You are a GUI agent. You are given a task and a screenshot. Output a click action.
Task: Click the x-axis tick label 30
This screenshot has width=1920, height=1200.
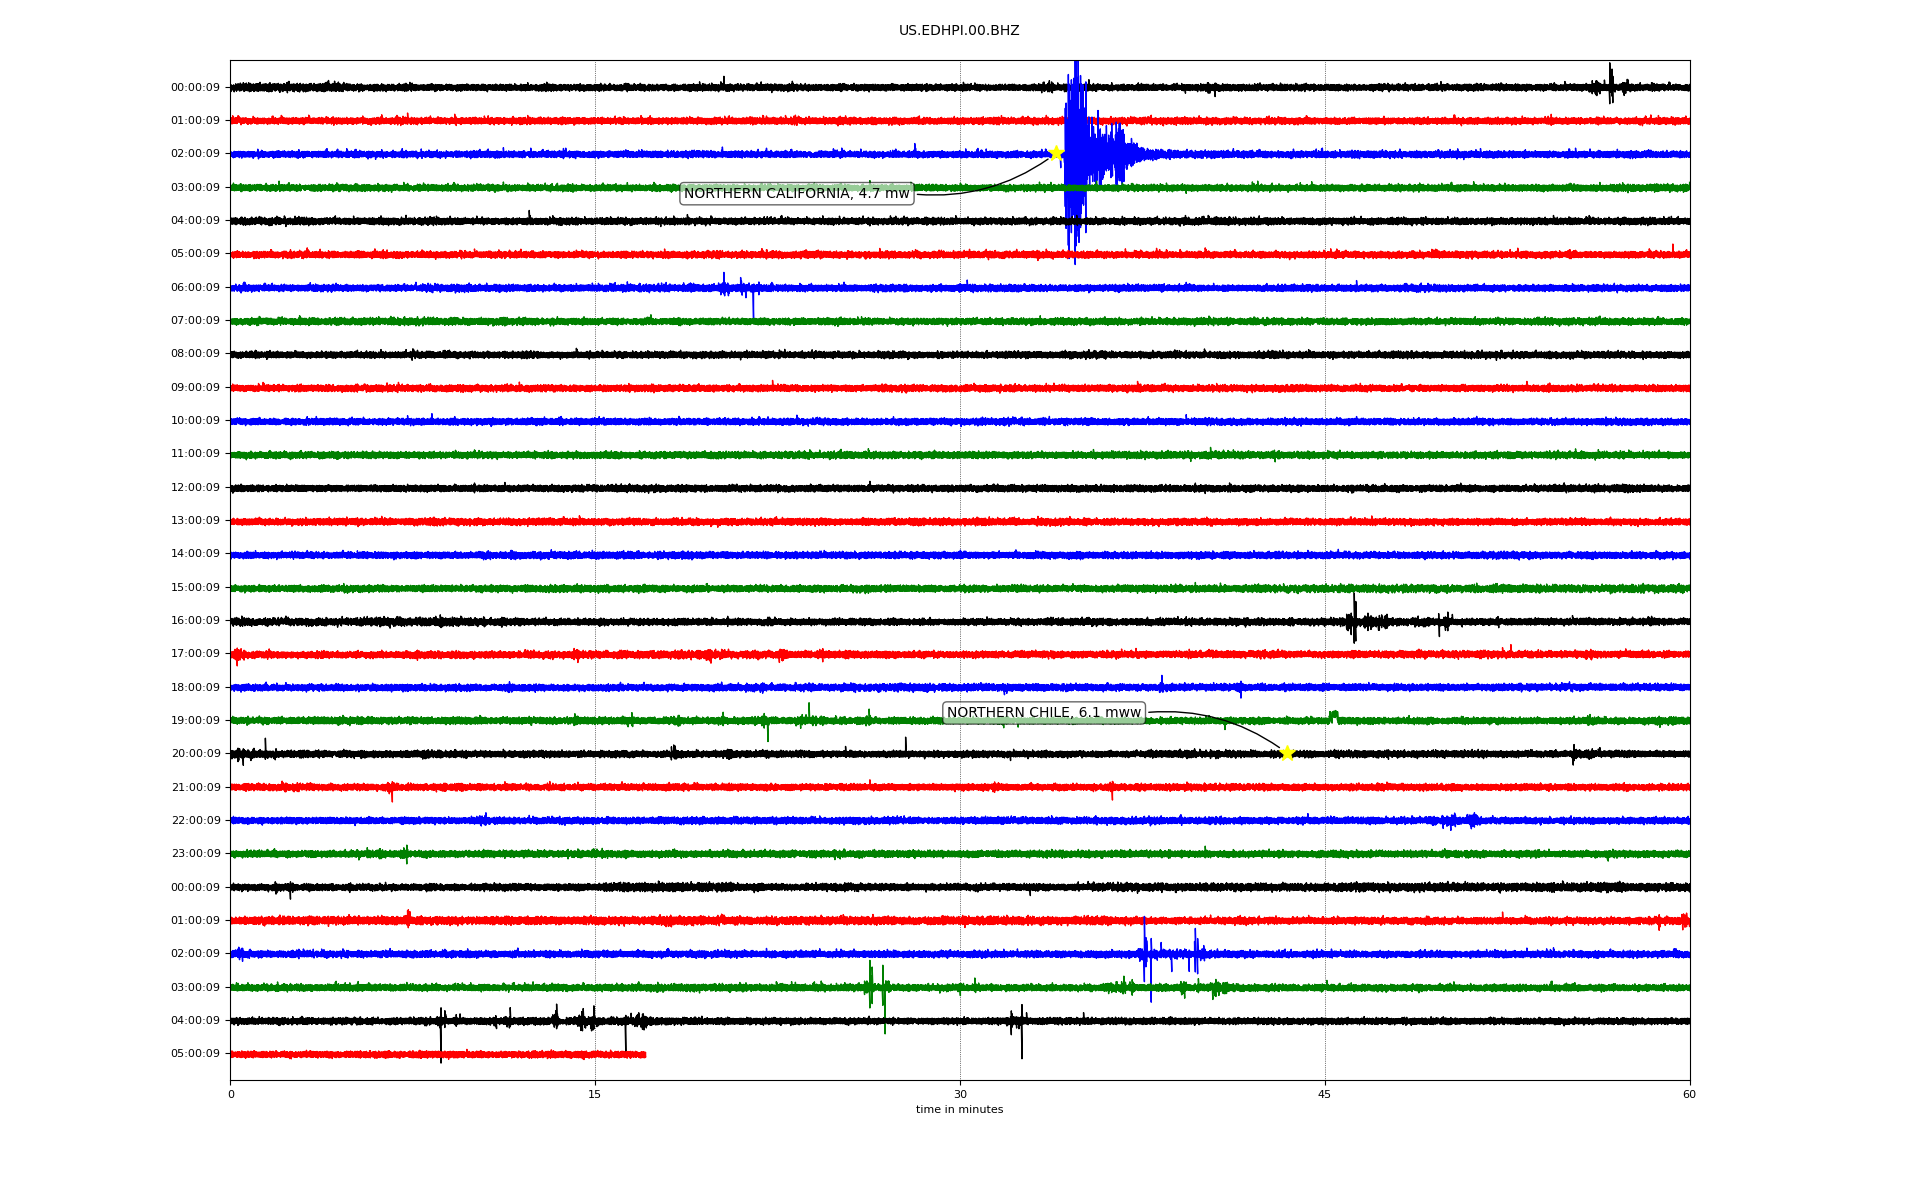point(960,1094)
